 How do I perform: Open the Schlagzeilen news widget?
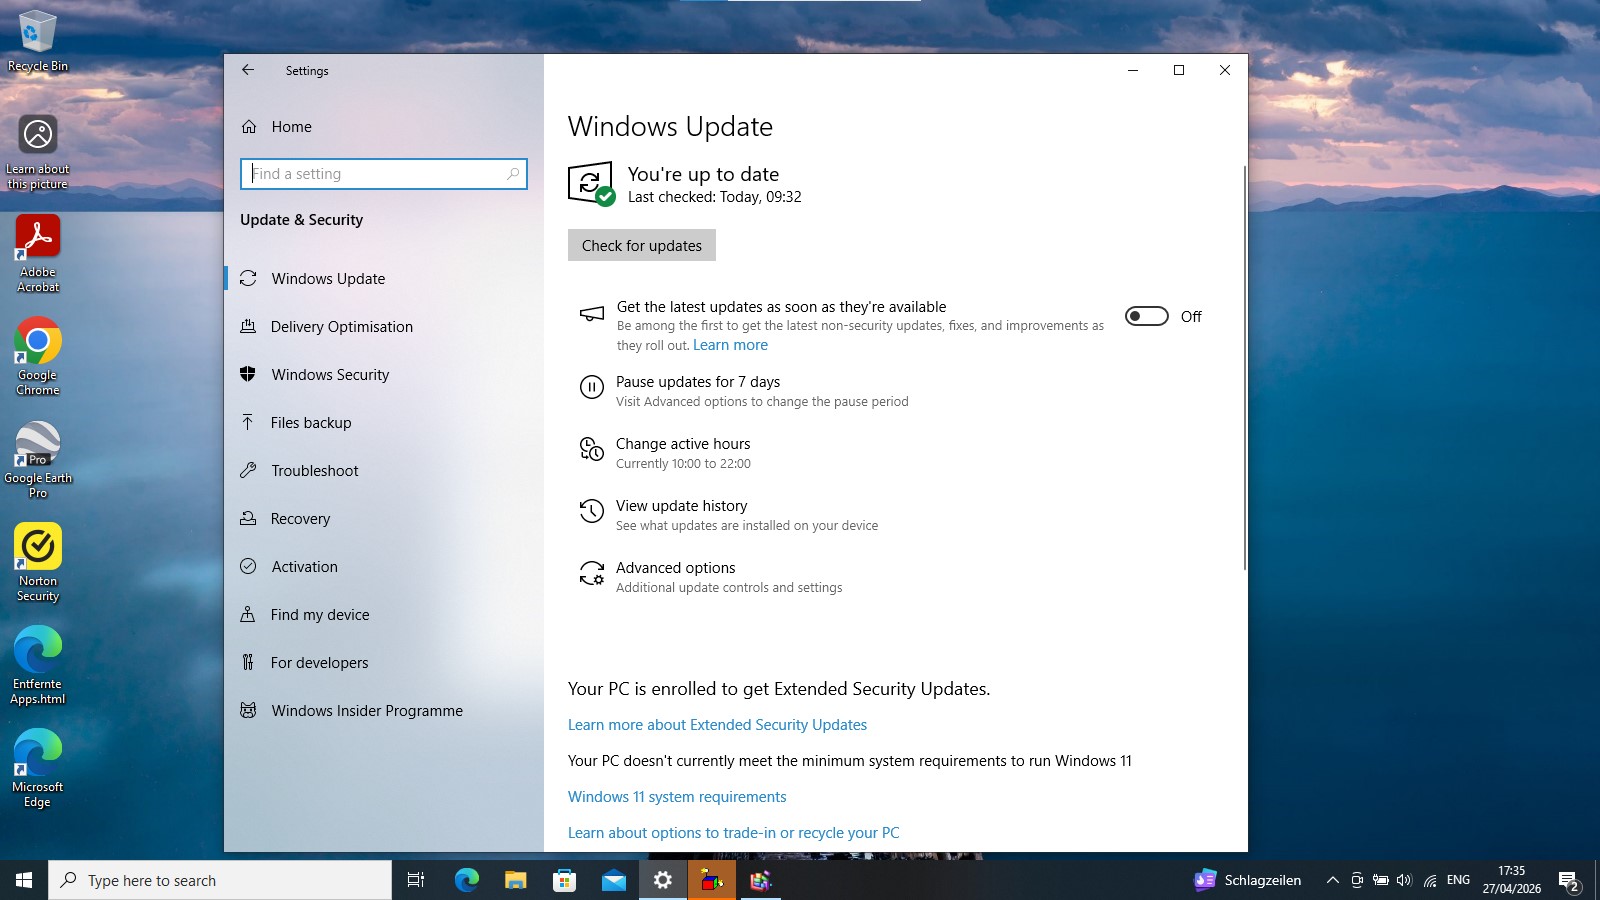point(1248,880)
